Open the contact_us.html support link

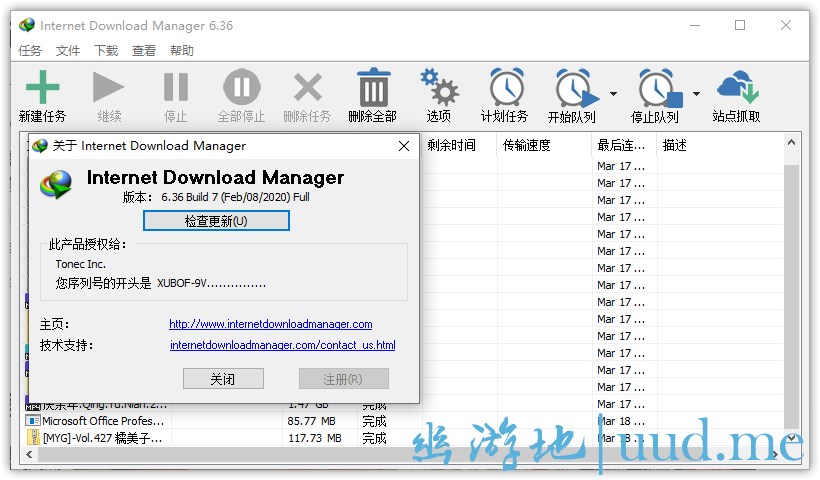click(x=282, y=346)
